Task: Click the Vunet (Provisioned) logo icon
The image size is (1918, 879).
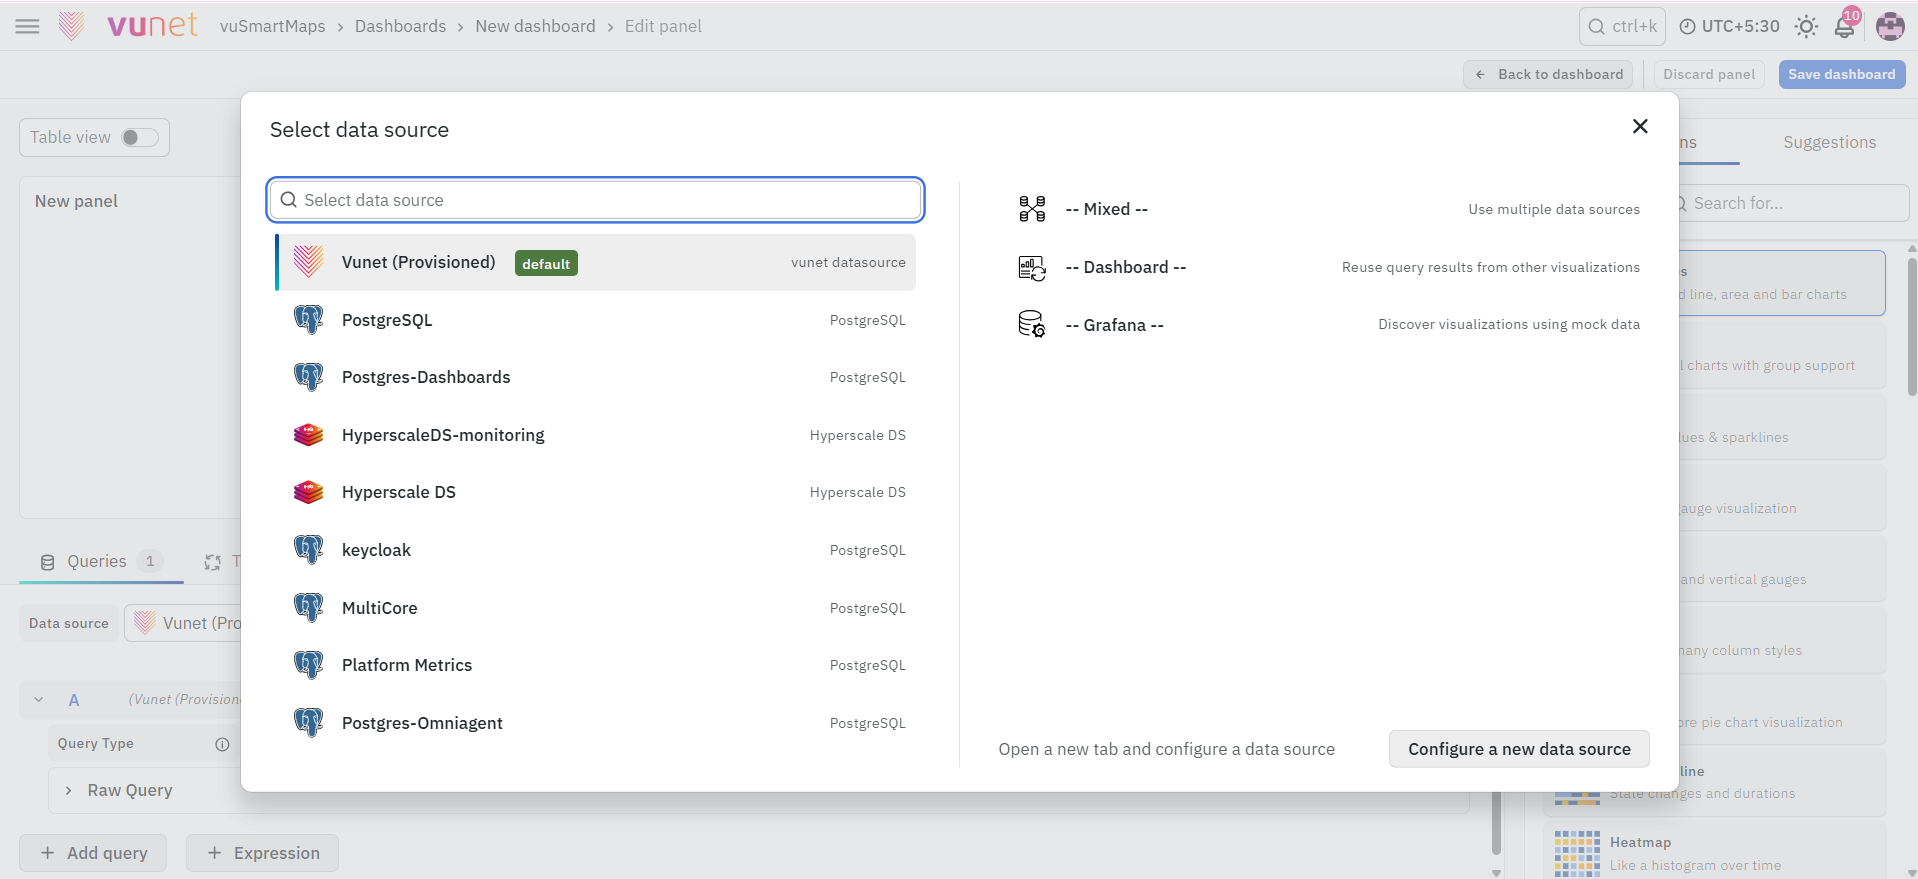Action: 308,262
